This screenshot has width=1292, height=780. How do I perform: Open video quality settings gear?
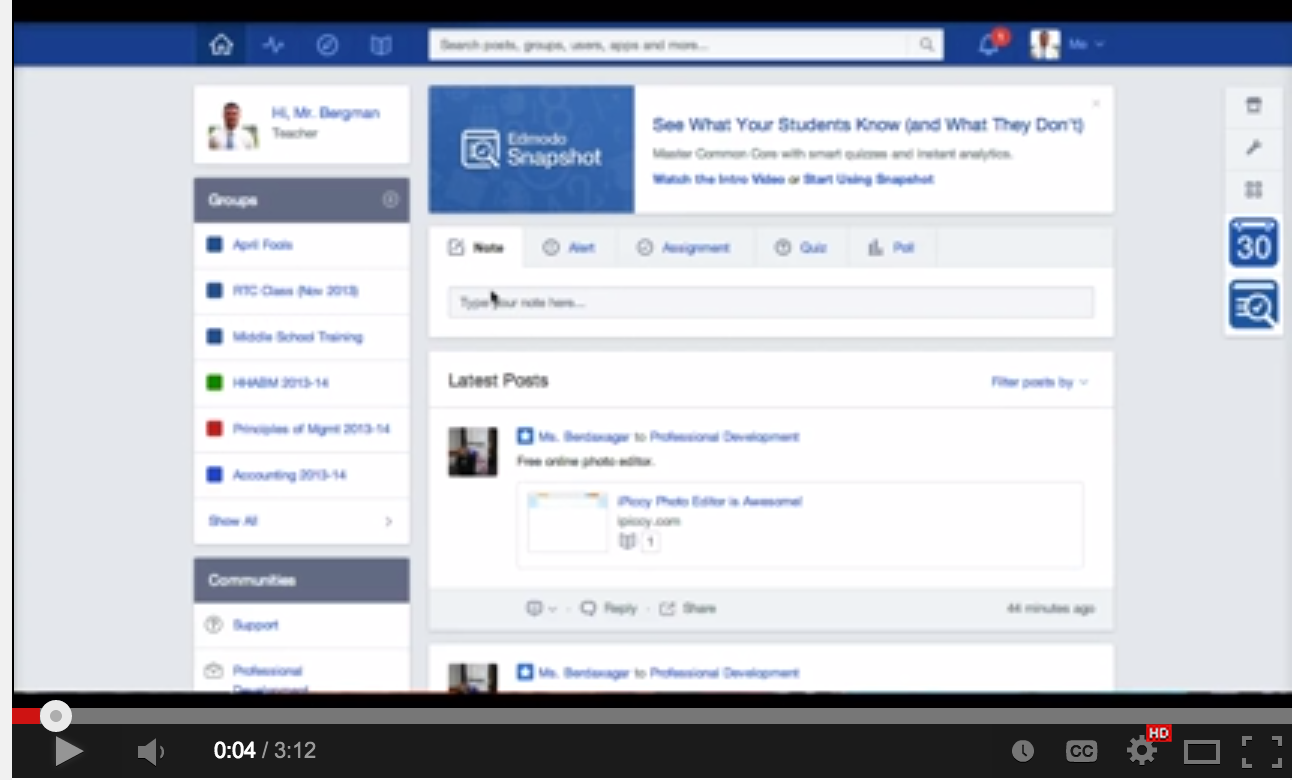click(1142, 751)
